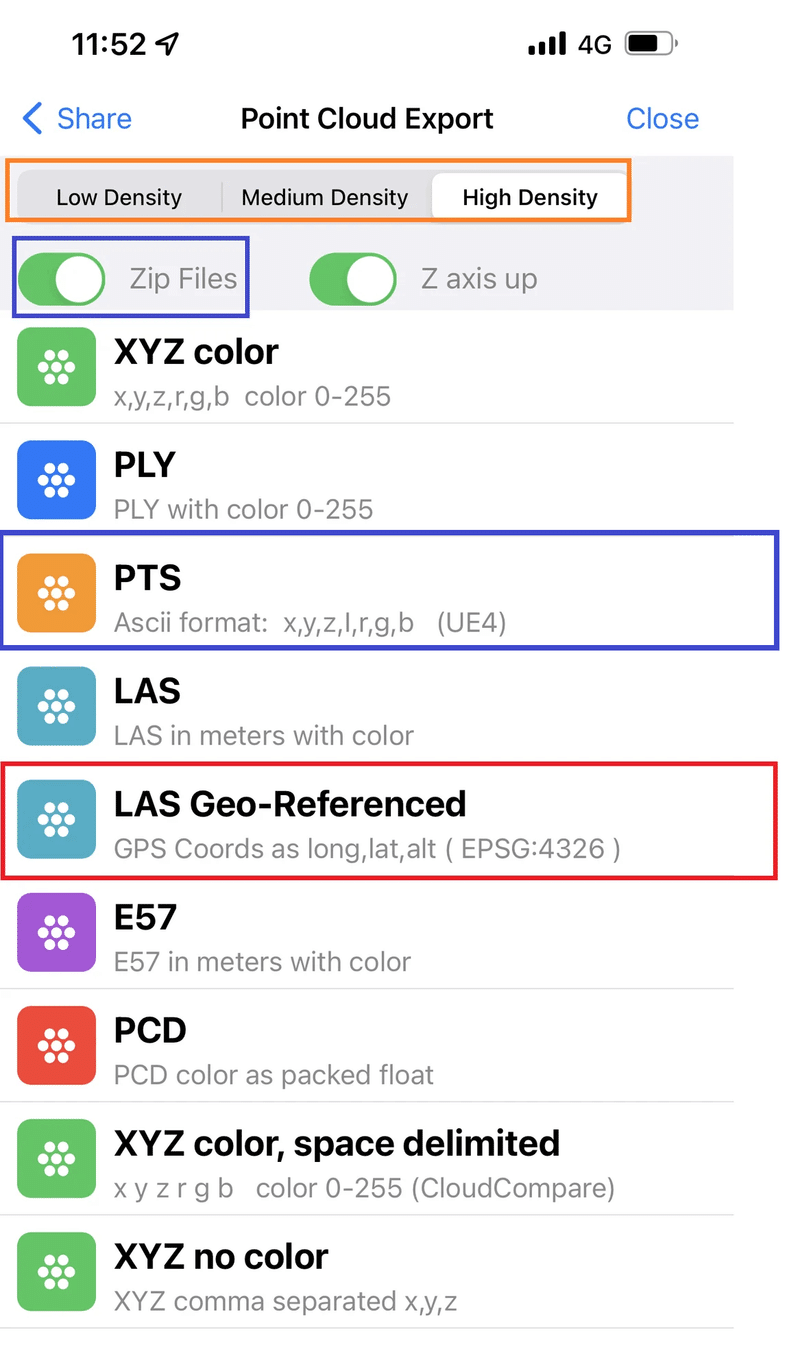Export as LAS Geo-Referenced row
The image size is (800, 1371).
(x=389, y=820)
